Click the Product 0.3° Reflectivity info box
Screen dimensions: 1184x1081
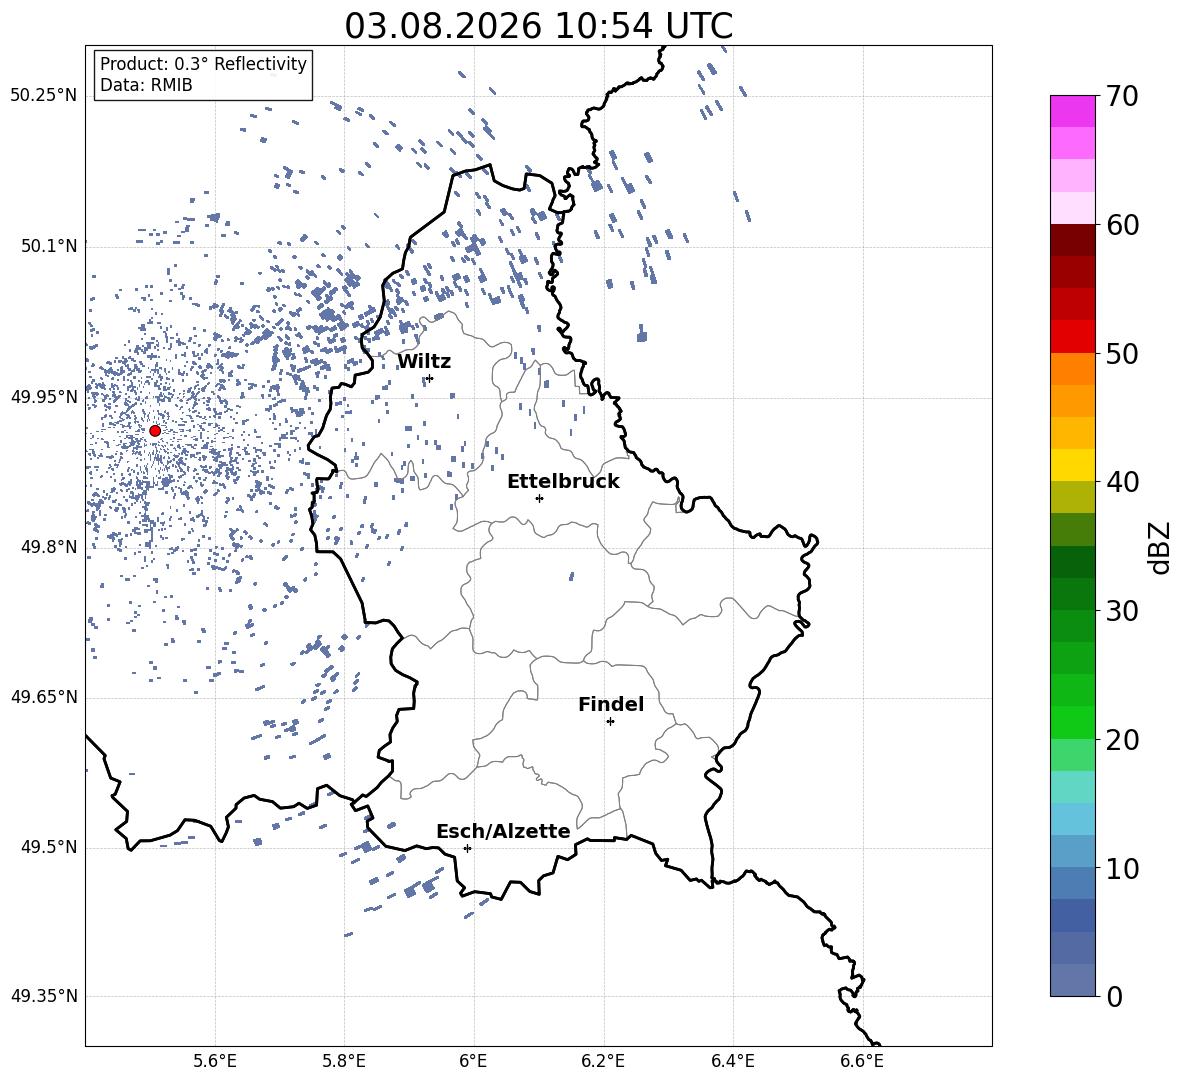click(x=203, y=74)
